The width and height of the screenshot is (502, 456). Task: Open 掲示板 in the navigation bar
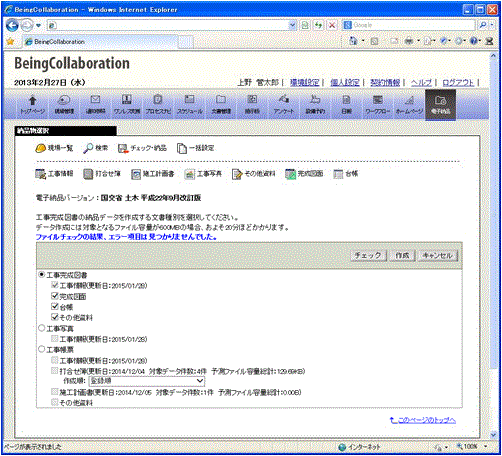252,104
